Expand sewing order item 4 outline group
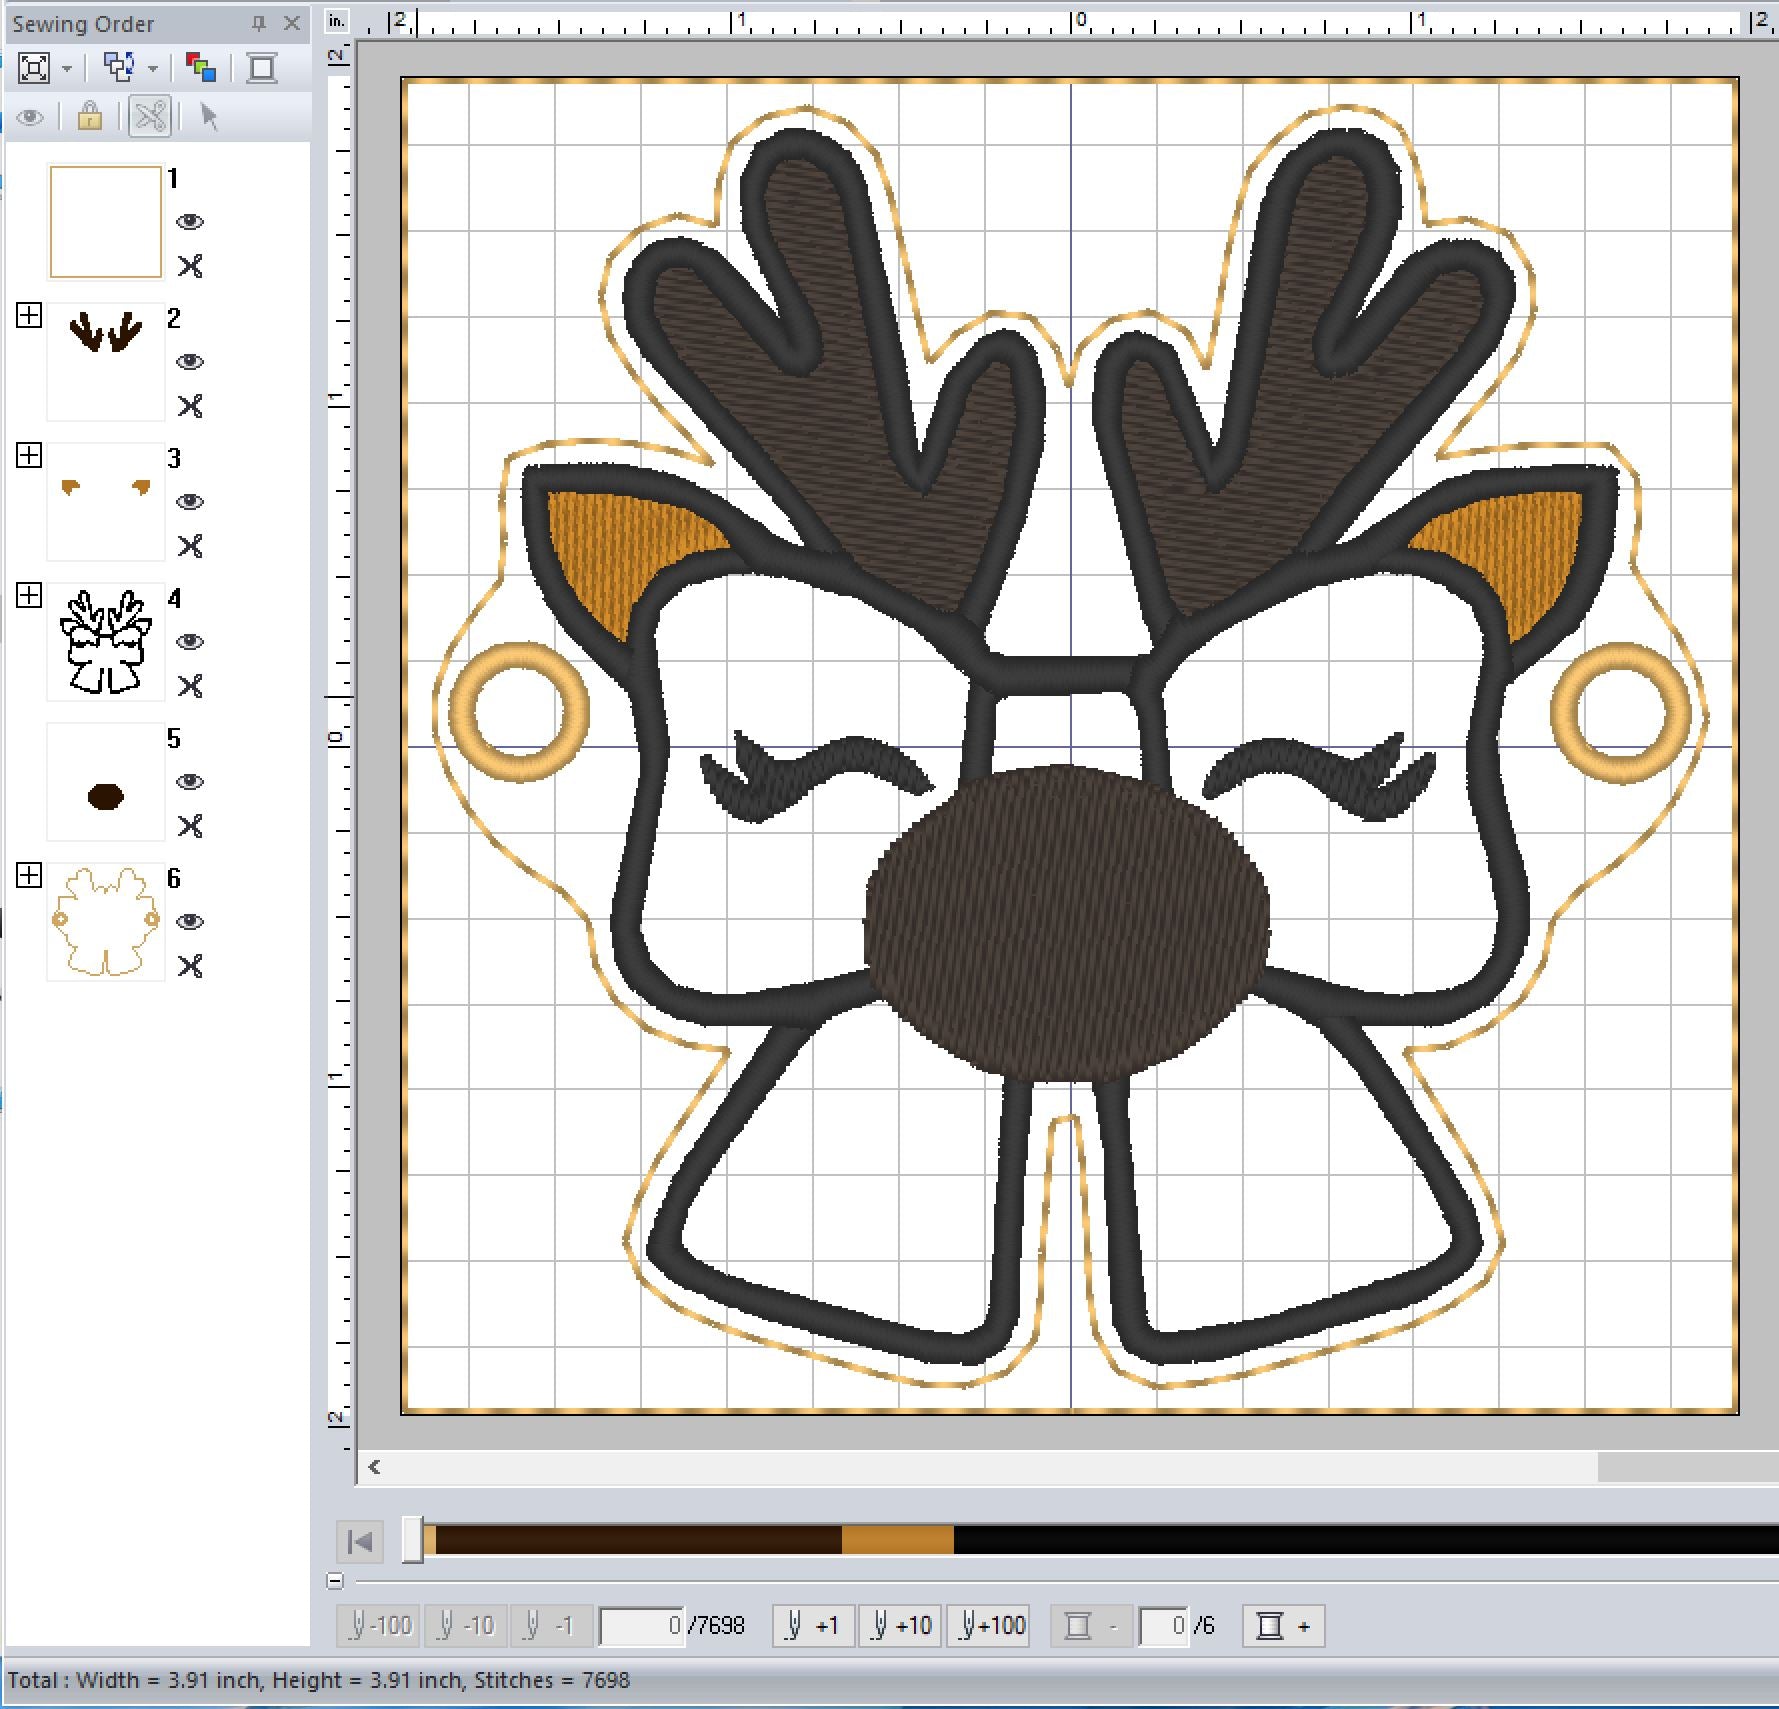Image resolution: width=1779 pixels, height=1709 pixels. (29, 596)
